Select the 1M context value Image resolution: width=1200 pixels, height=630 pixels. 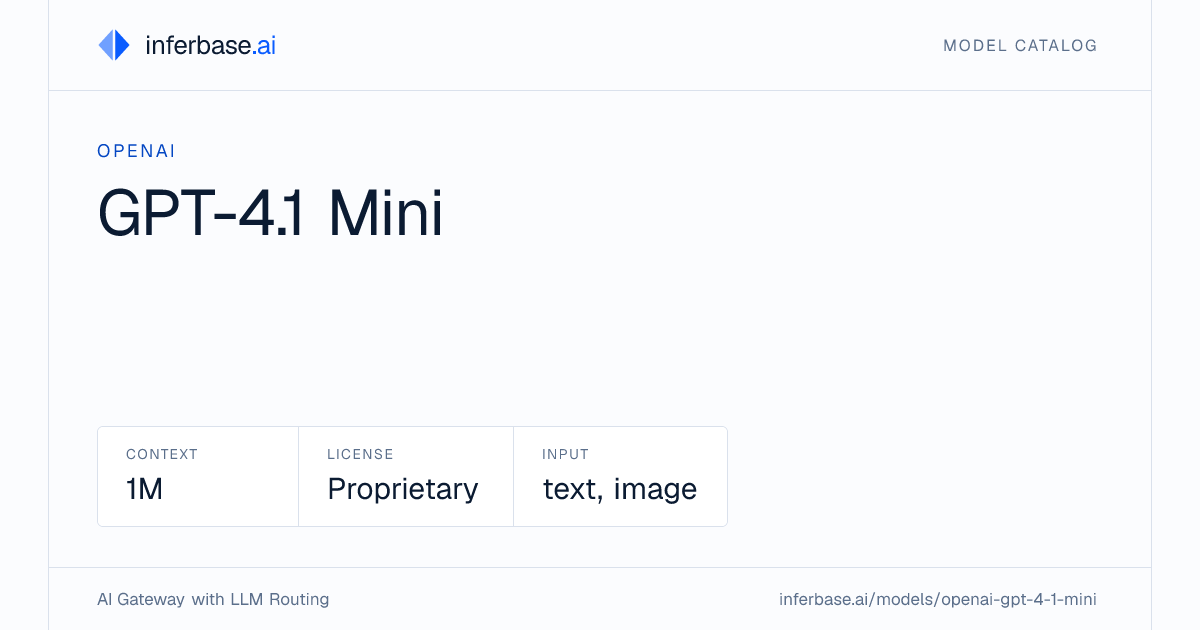click(x=145, y=489)
